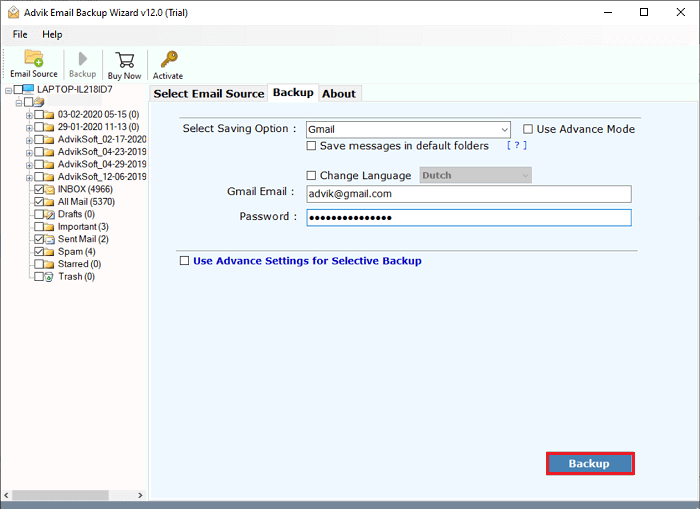Switch to Select Email Source tab
The image size is (700, 509).
click(209, 94)
